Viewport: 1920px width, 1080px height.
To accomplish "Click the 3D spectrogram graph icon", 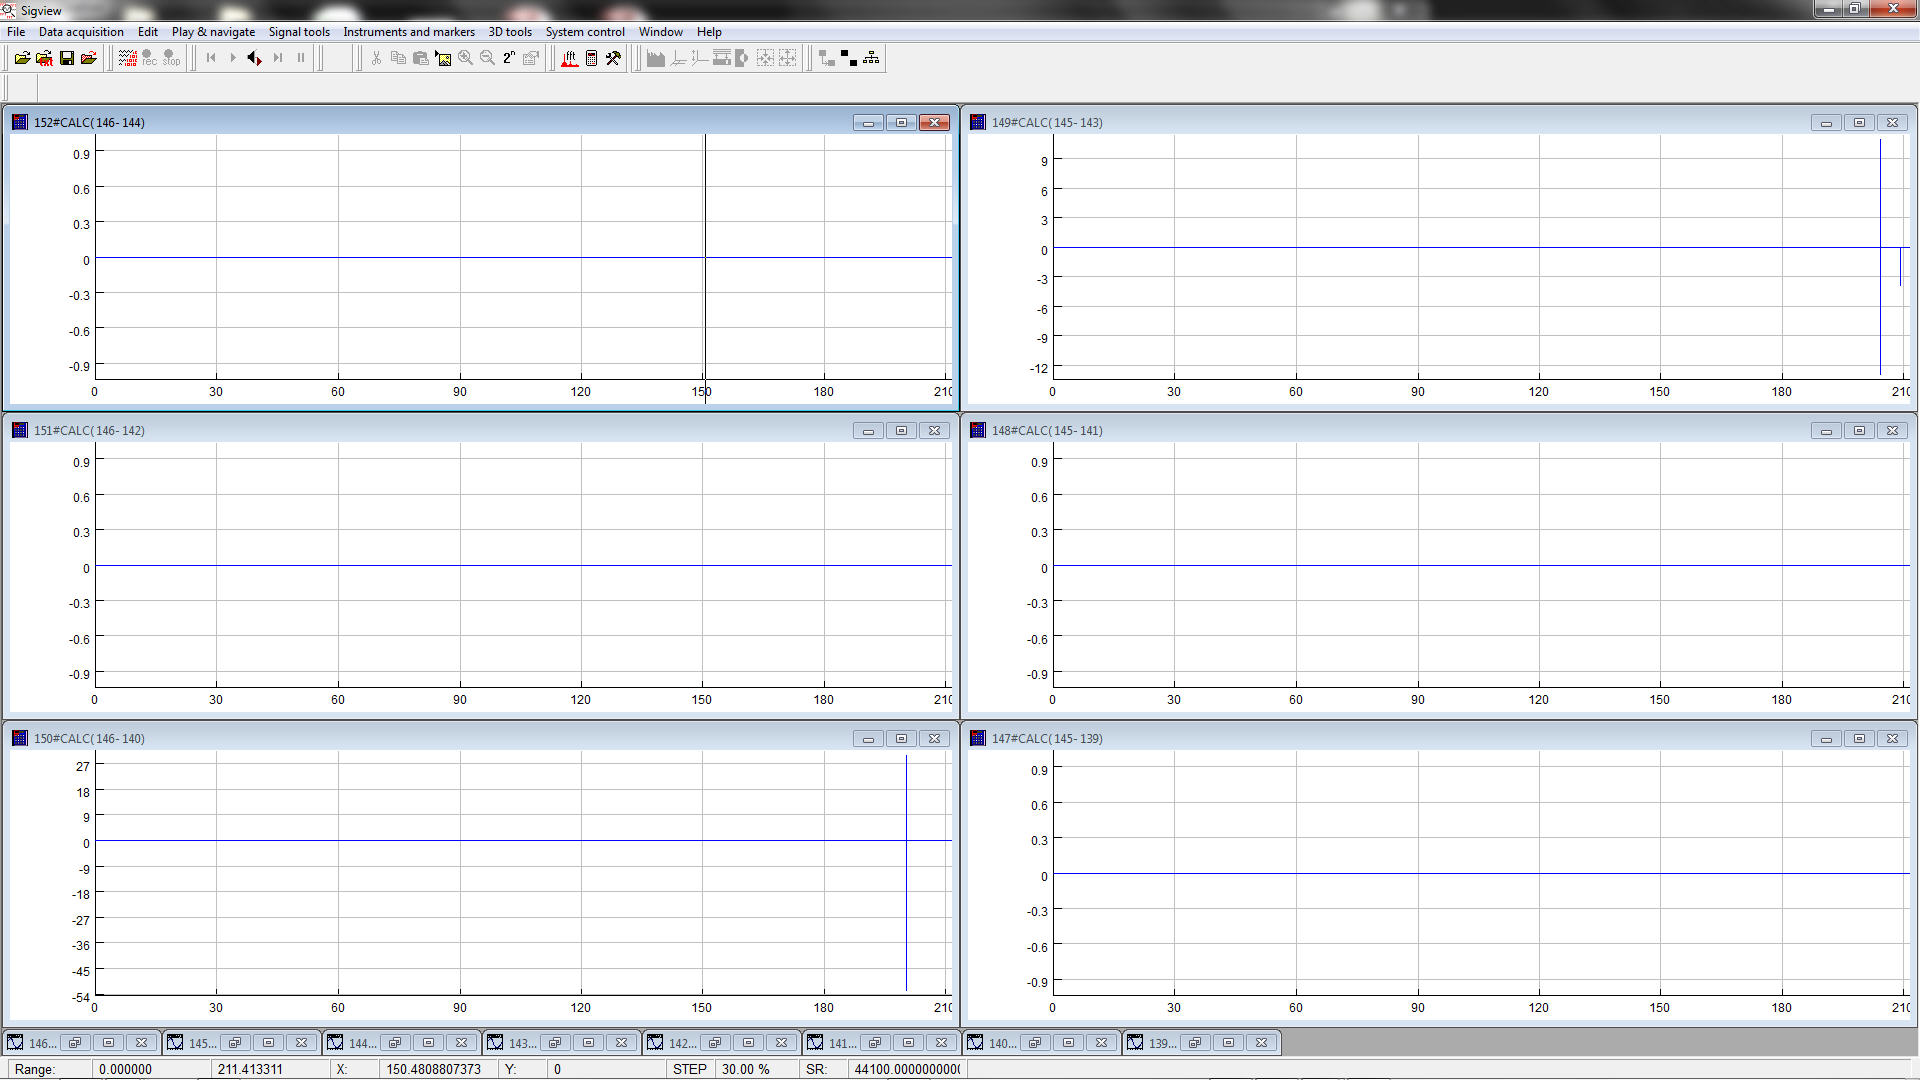I will coord(656,58).
